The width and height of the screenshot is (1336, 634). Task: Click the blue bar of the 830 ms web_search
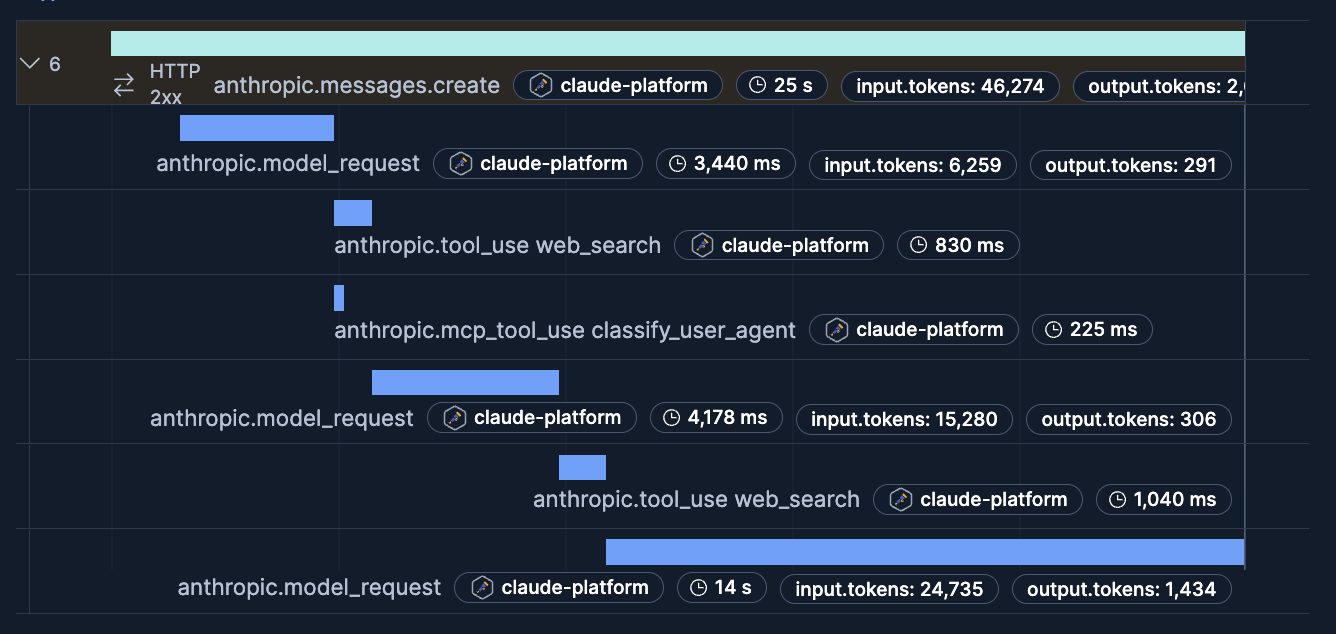click(x=353, y=213)
